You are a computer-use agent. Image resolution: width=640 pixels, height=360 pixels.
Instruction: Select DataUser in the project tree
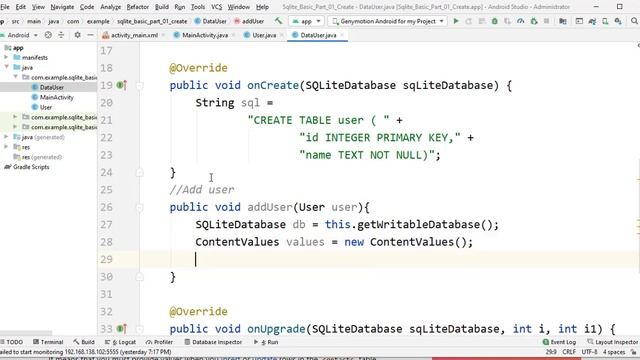tap(51, 87)
